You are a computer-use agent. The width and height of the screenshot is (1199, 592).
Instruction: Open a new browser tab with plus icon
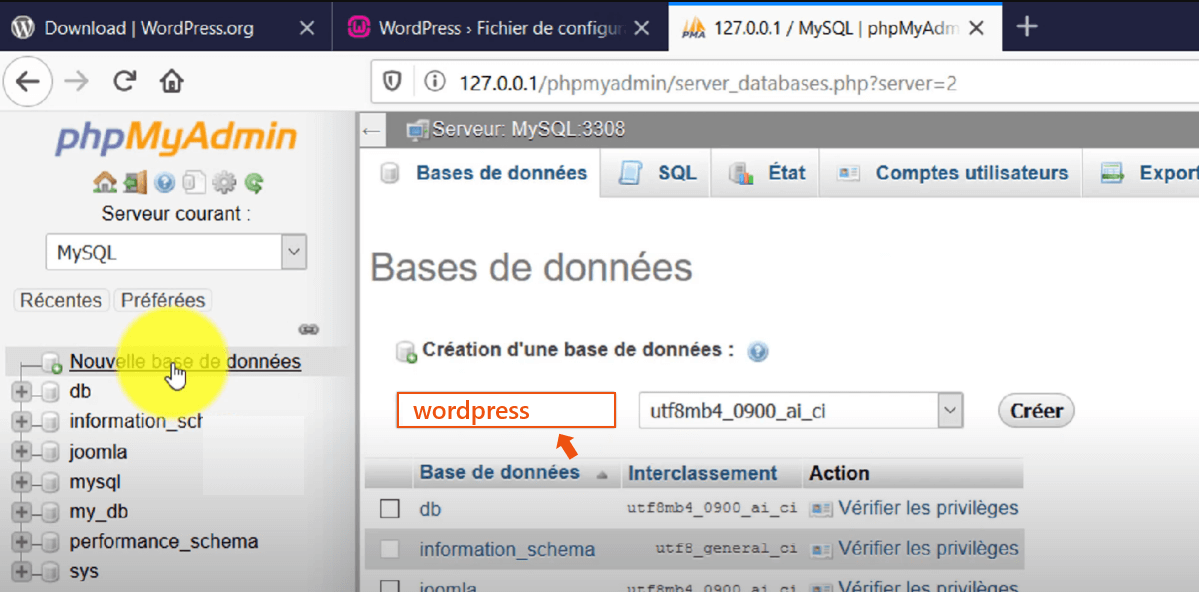point(1027,28)
